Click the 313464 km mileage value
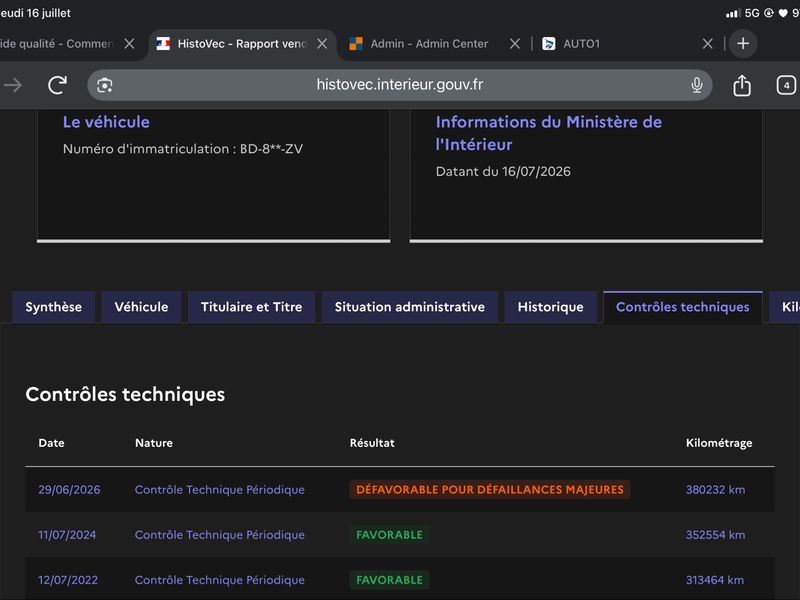This screenshot has height=600, width=800. (715, 580)
